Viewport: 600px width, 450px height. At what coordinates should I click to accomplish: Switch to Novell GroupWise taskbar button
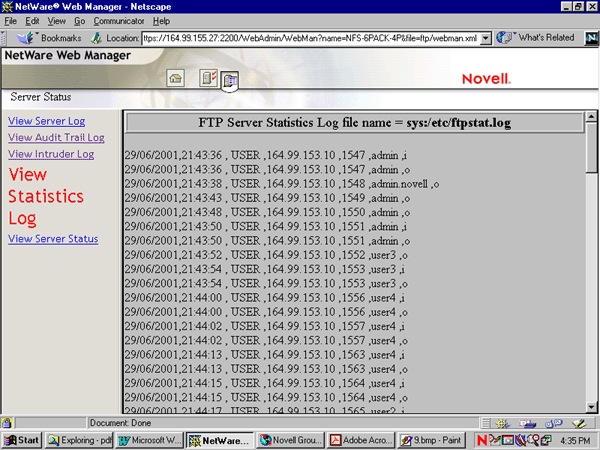click(x=292, y=440)
